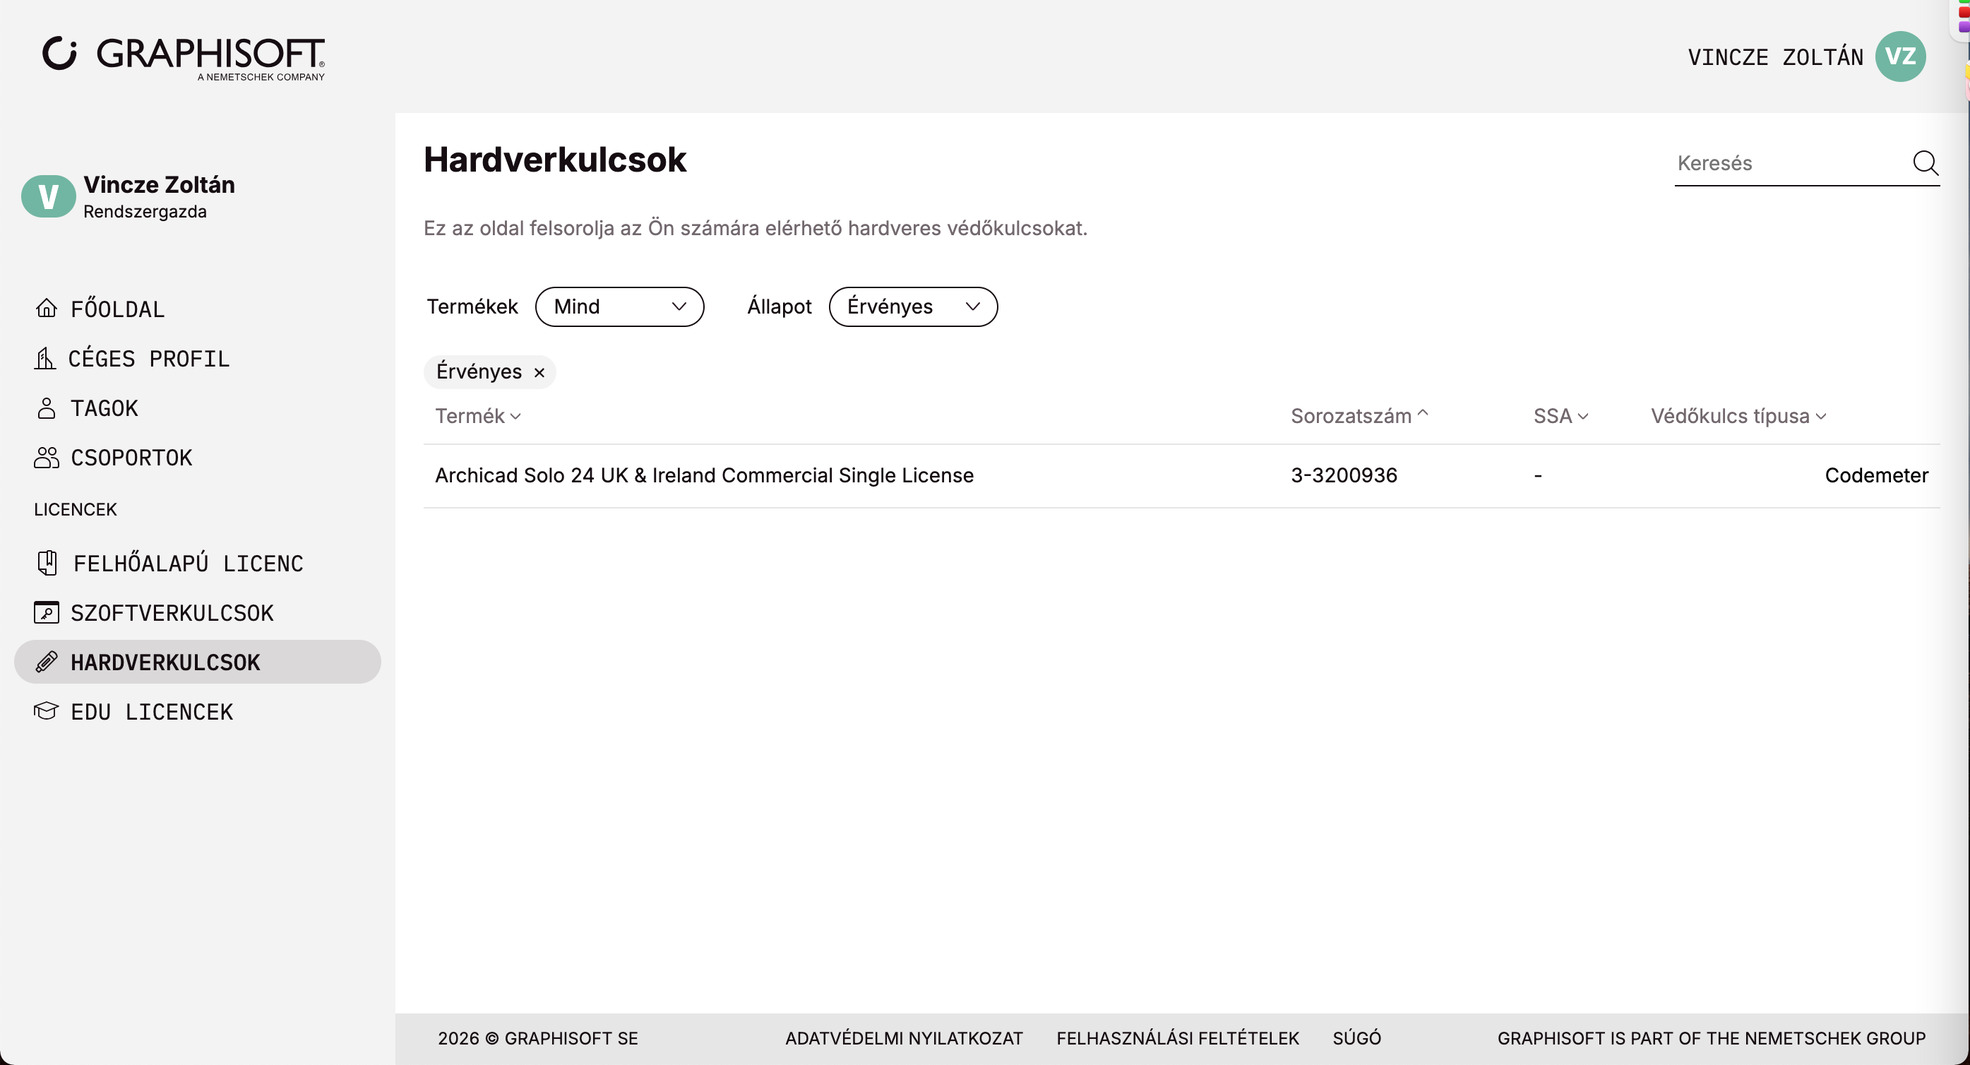
Task: Click the 2026 © GRAPHISOFT SE footer text
Action: click(x=538, y=1038)
